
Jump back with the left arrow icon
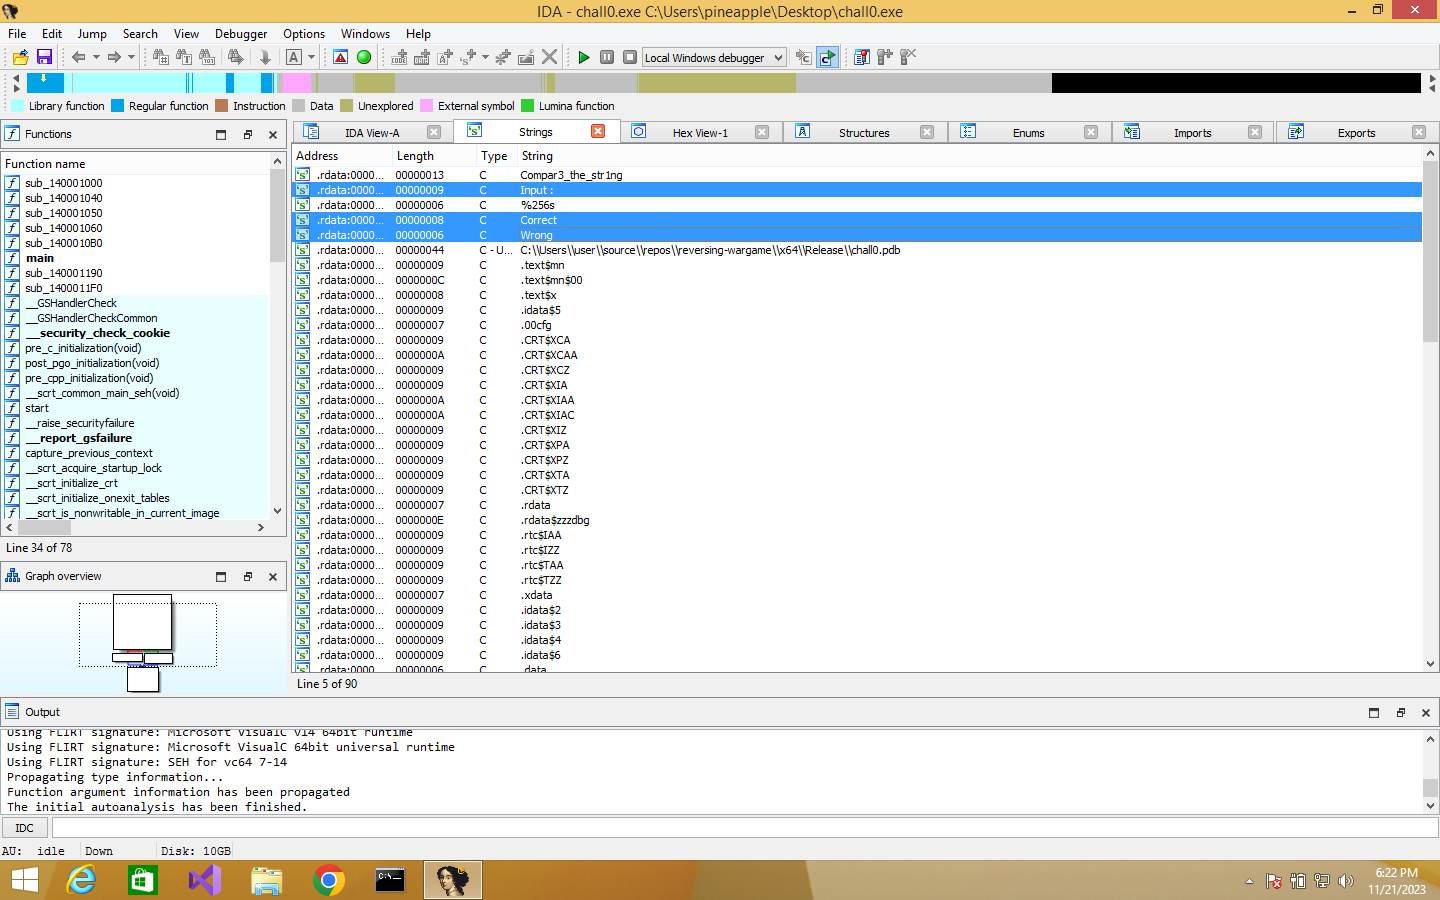(x=78, y=57)
